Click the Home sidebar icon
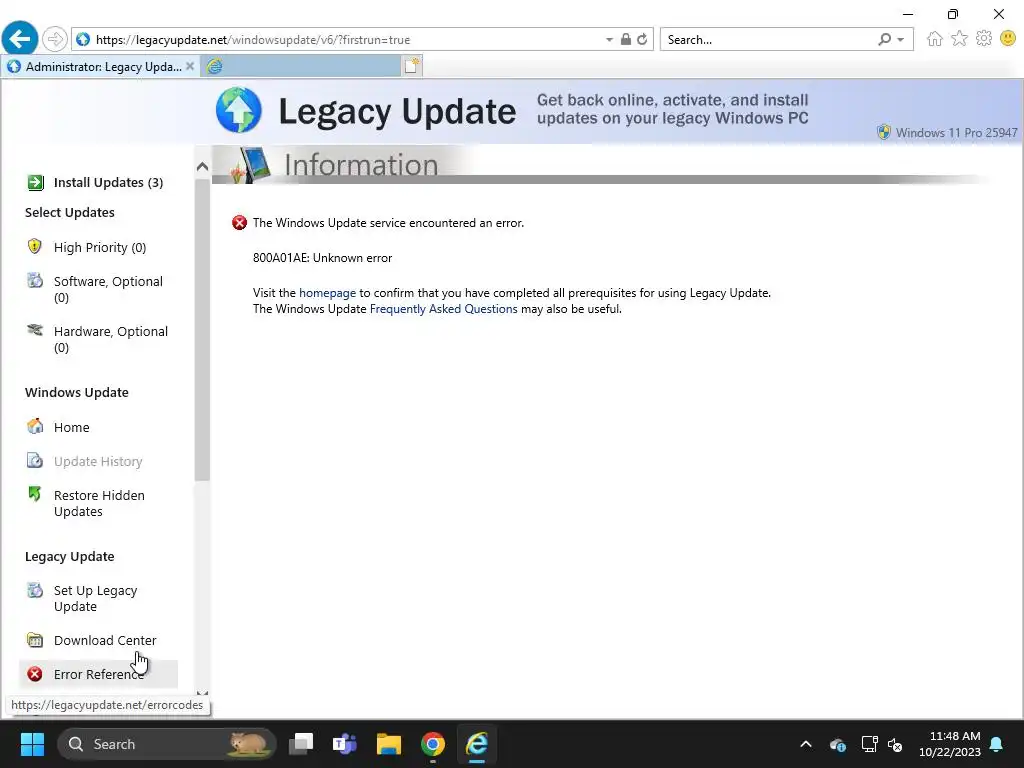Screen dimensions: 1024x768 35,426
